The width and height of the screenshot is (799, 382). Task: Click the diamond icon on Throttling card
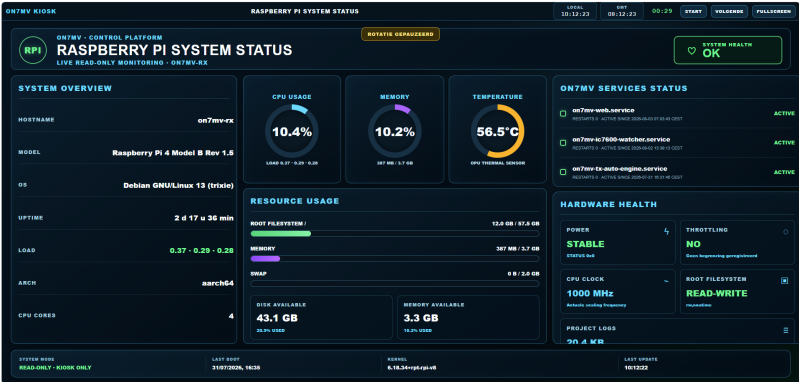click(x=785, y=231)
